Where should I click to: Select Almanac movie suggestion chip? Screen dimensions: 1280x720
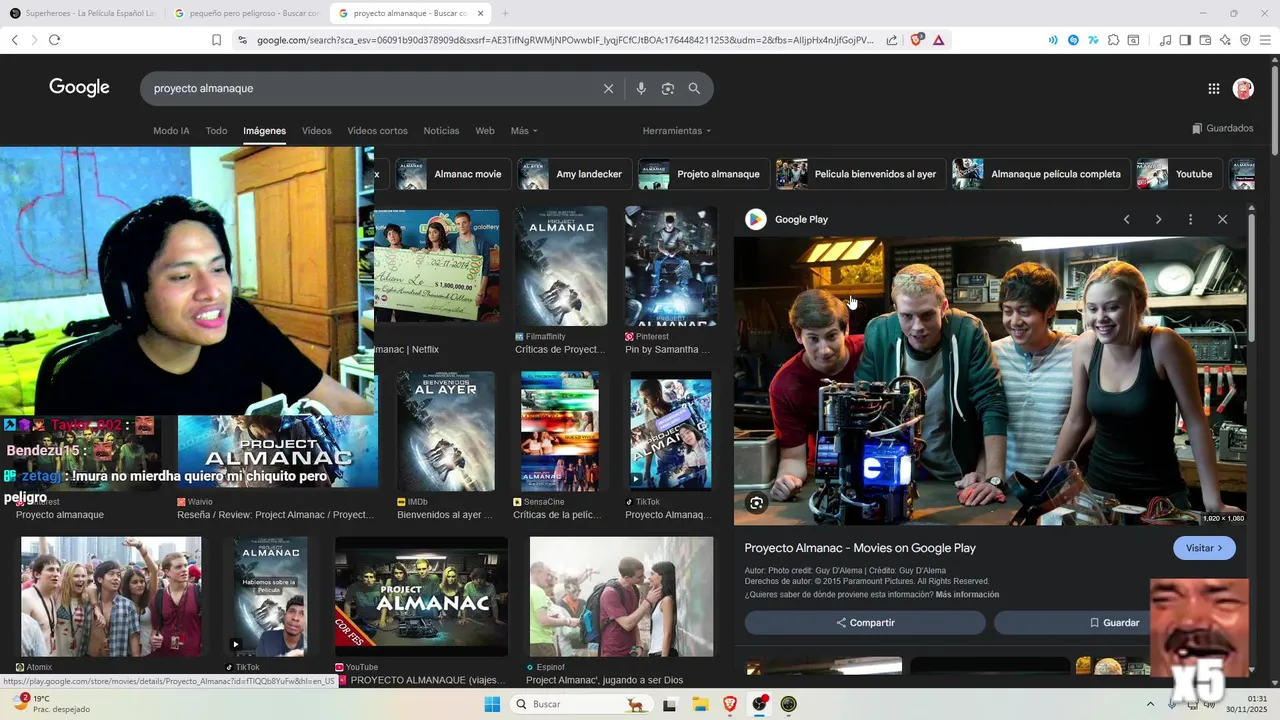[454, 174]
